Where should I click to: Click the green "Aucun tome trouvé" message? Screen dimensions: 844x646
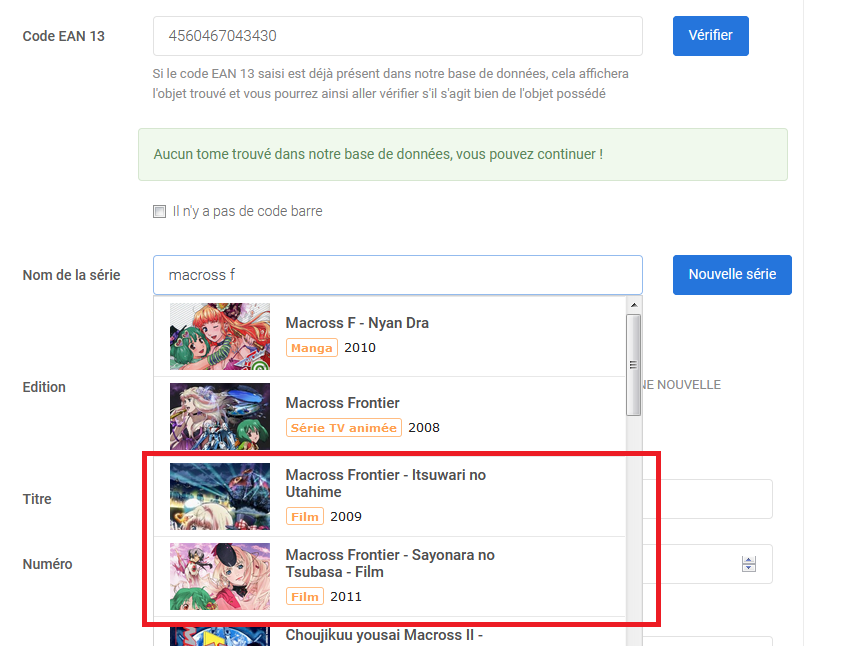pos(463,155)
